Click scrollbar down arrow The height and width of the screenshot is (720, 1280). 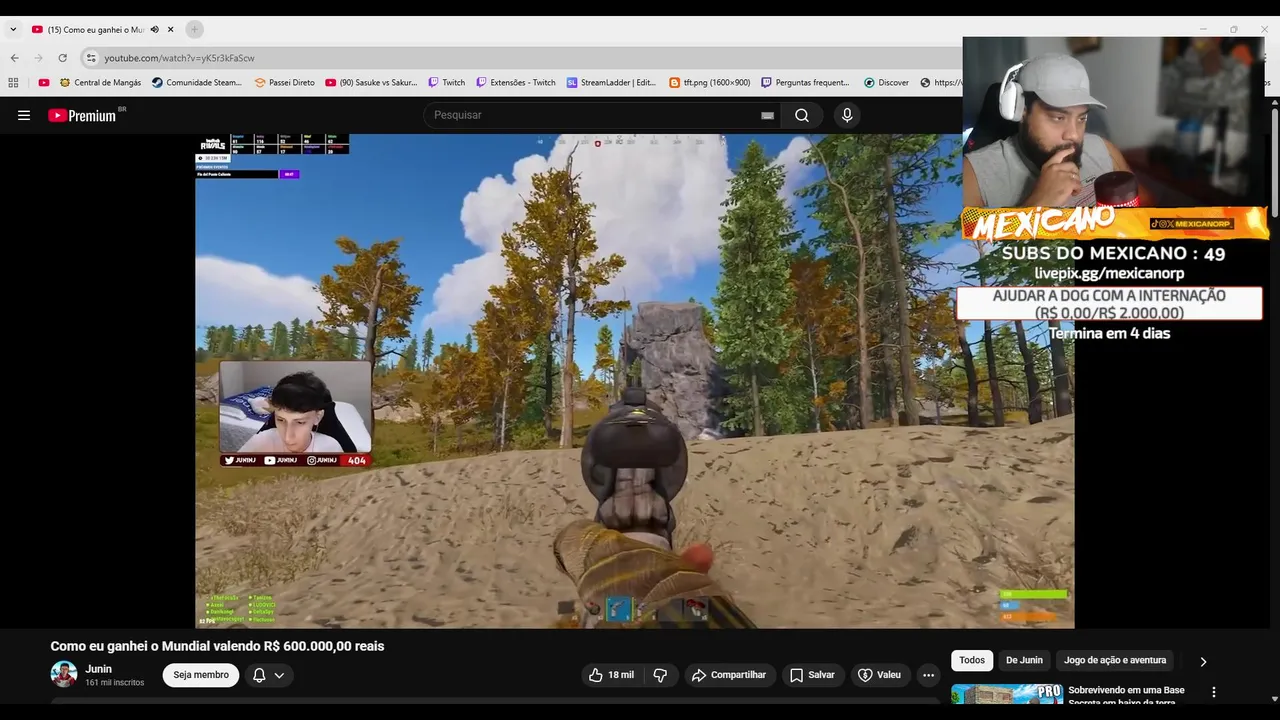coord(1273,698)
